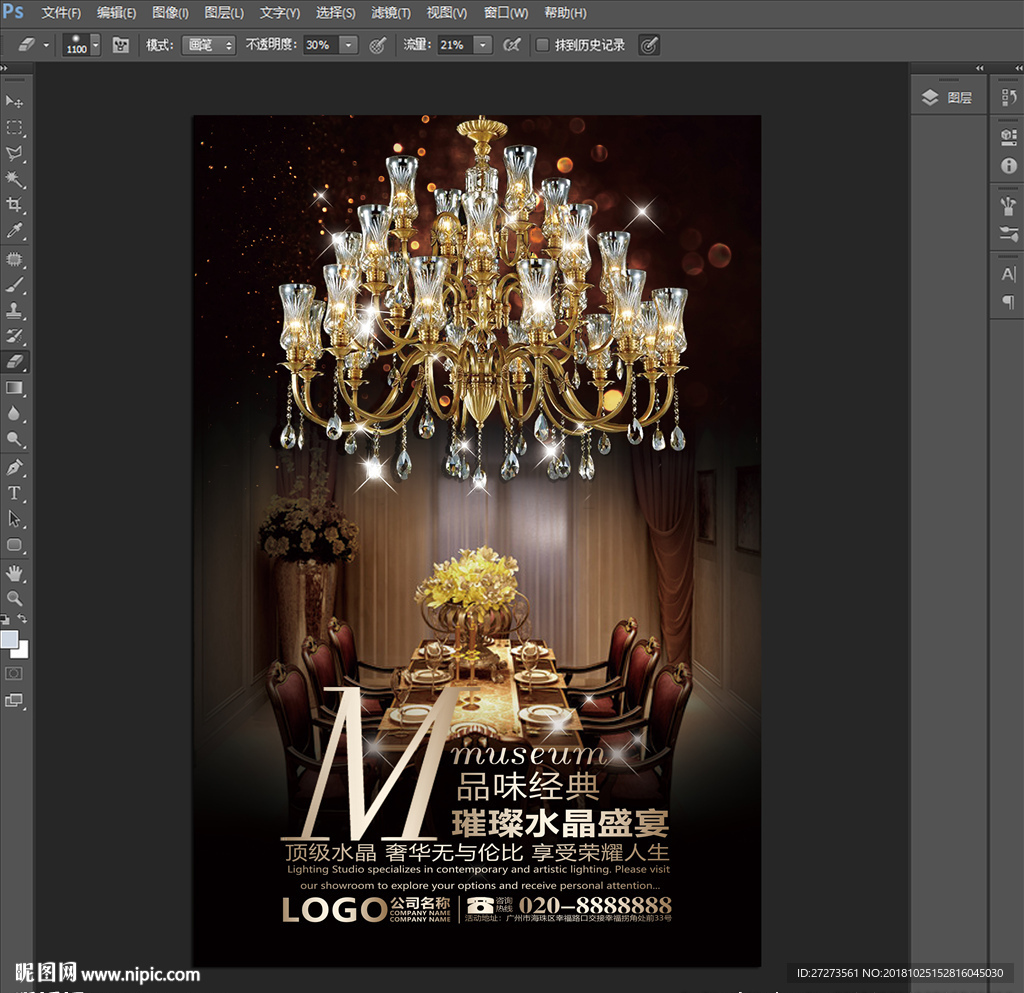Select the Pen tool
The width and height of the screenshot is (1024, 993).
(14, 467)
